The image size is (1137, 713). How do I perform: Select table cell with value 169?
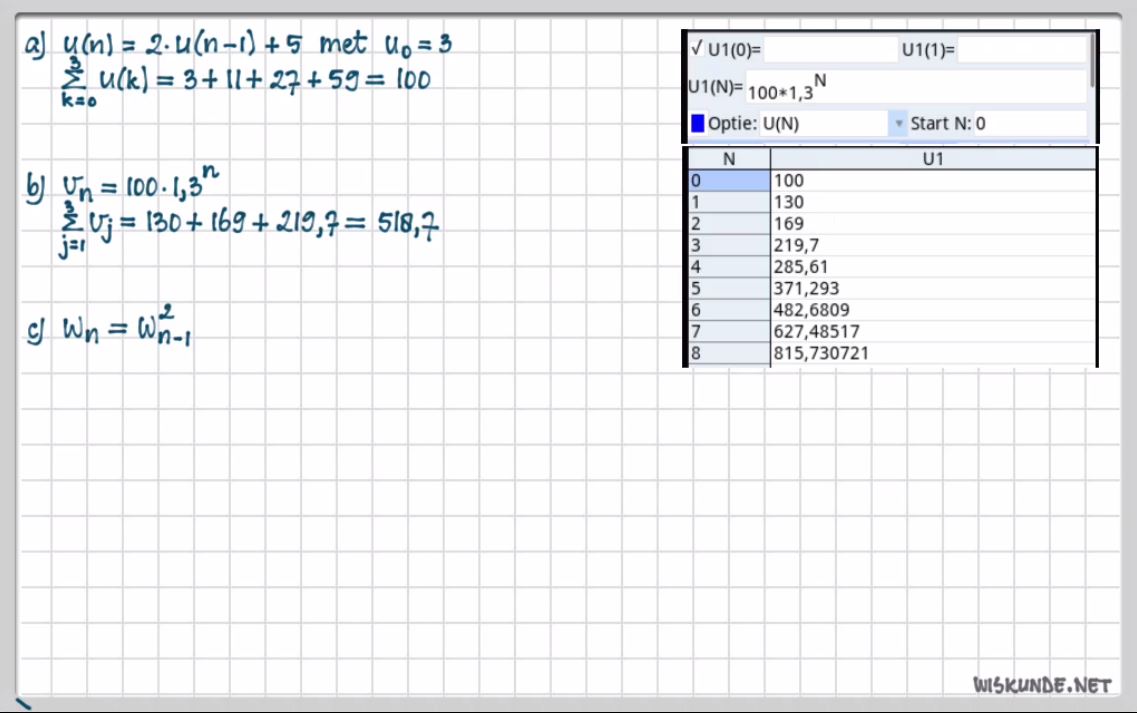click(933, 223)
